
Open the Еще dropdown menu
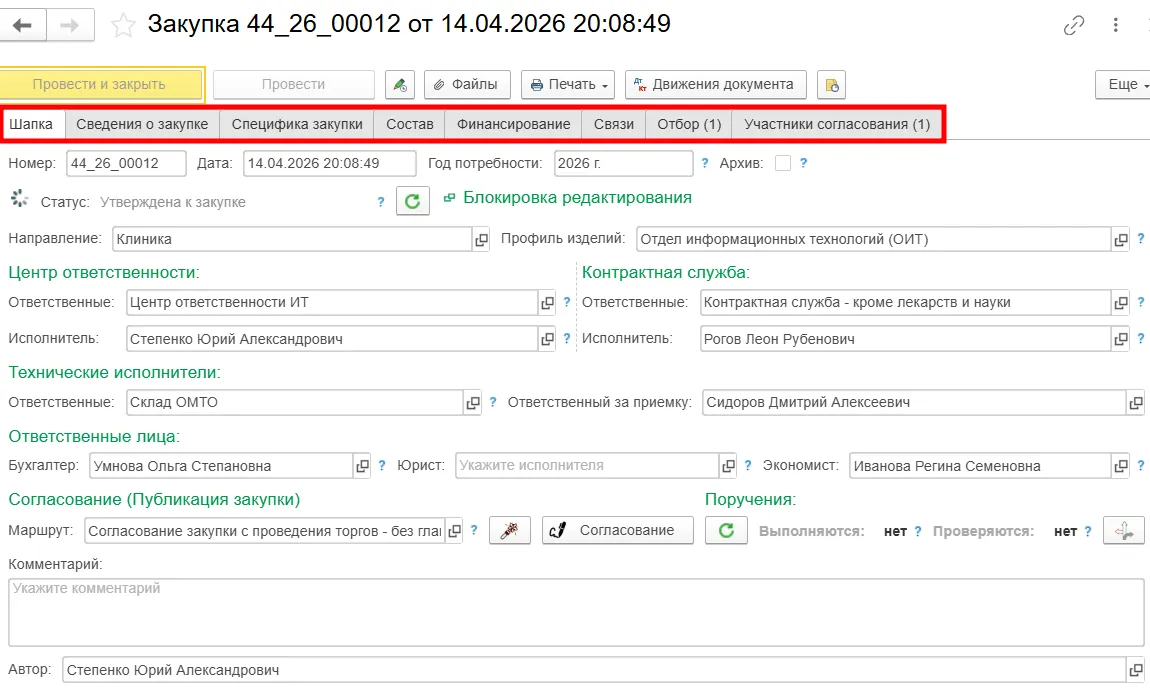click(1123, 84)
